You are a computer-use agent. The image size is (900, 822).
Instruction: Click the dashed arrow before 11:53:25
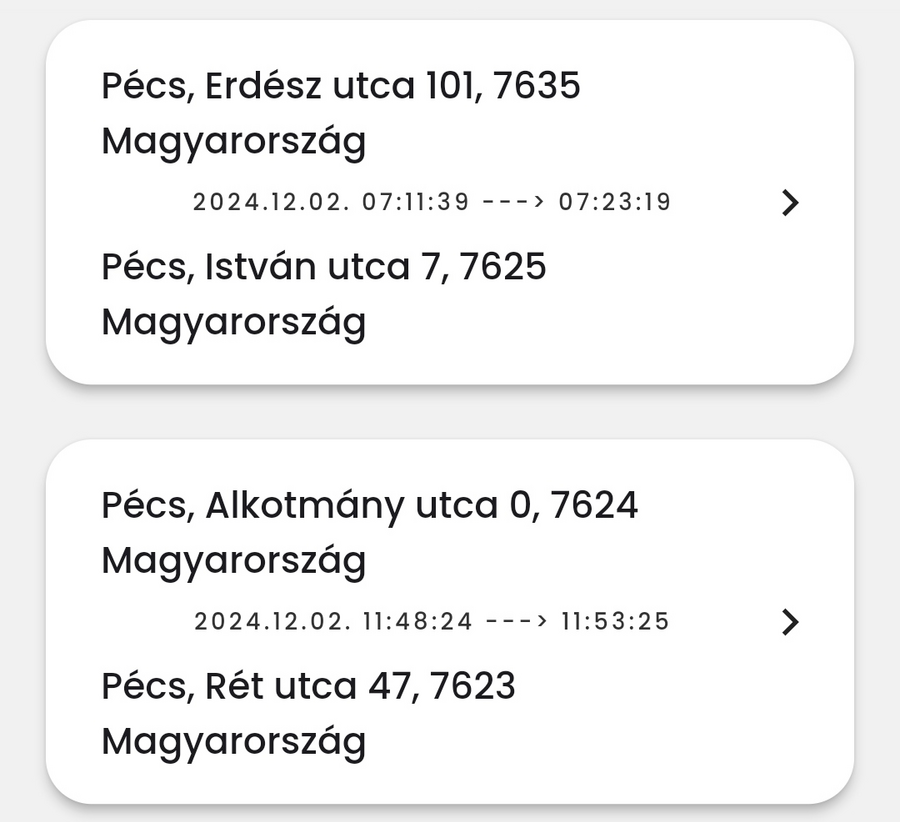pyautogui.click(x=516, y=622)
